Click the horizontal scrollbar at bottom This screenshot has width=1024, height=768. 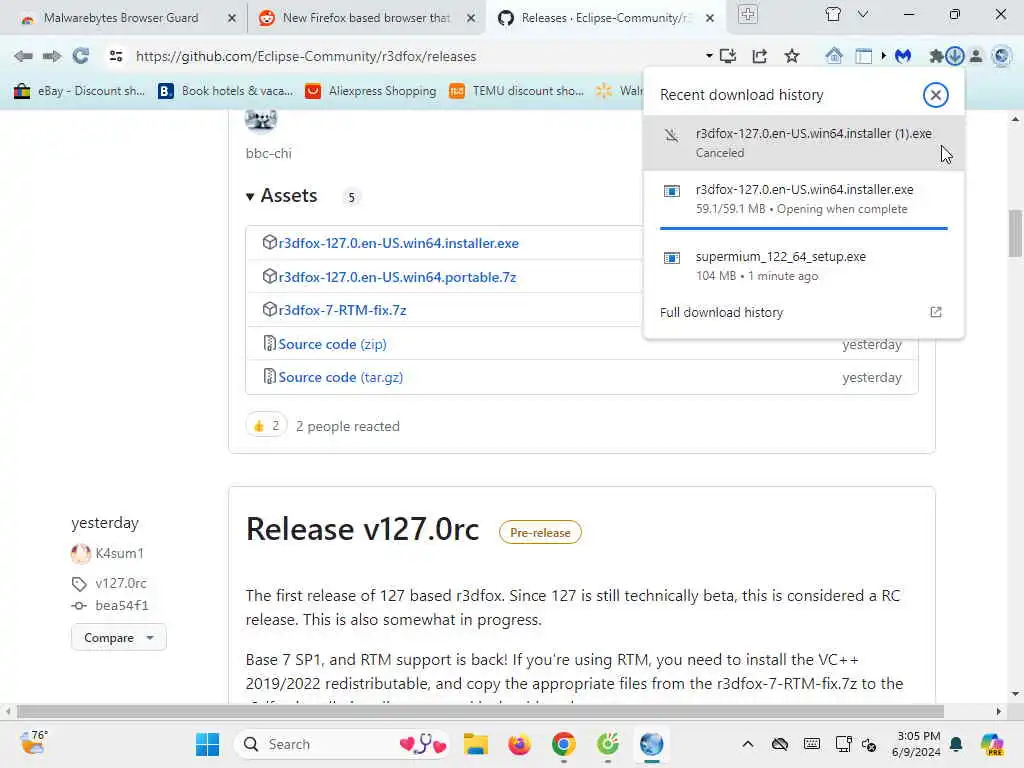[480, 711]
